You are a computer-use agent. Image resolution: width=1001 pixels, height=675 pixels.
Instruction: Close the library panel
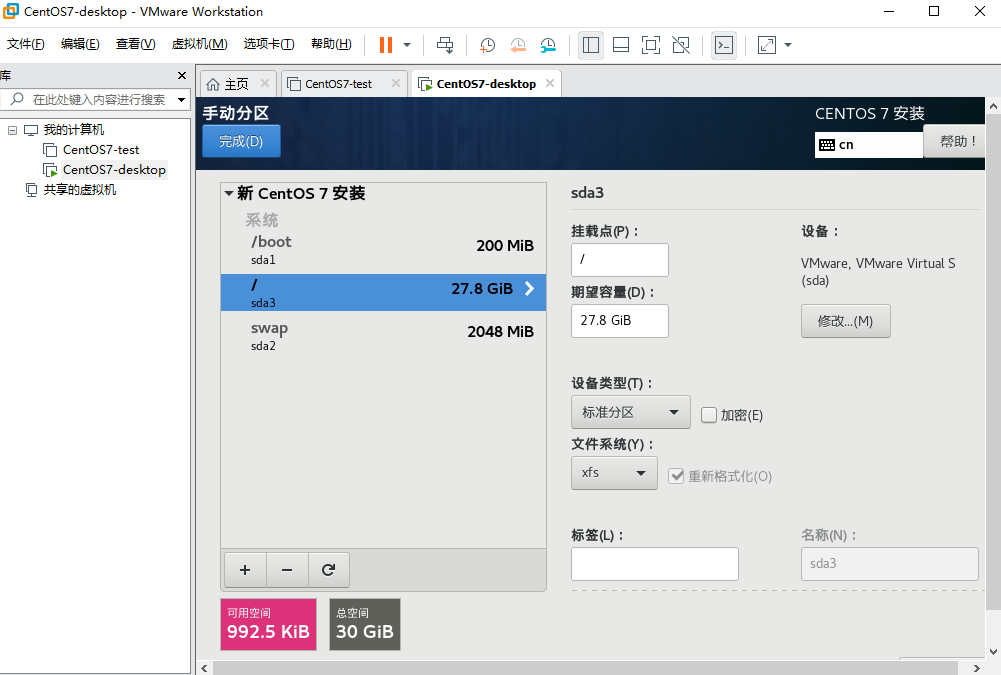[x=182, y=75]
